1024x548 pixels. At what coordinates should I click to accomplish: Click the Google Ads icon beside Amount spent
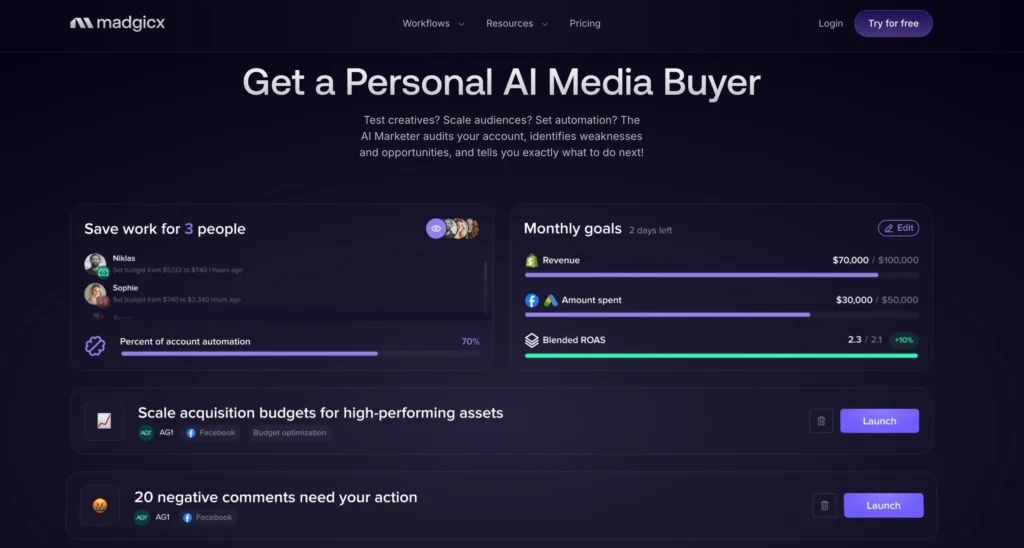click(x=550, y=300)
